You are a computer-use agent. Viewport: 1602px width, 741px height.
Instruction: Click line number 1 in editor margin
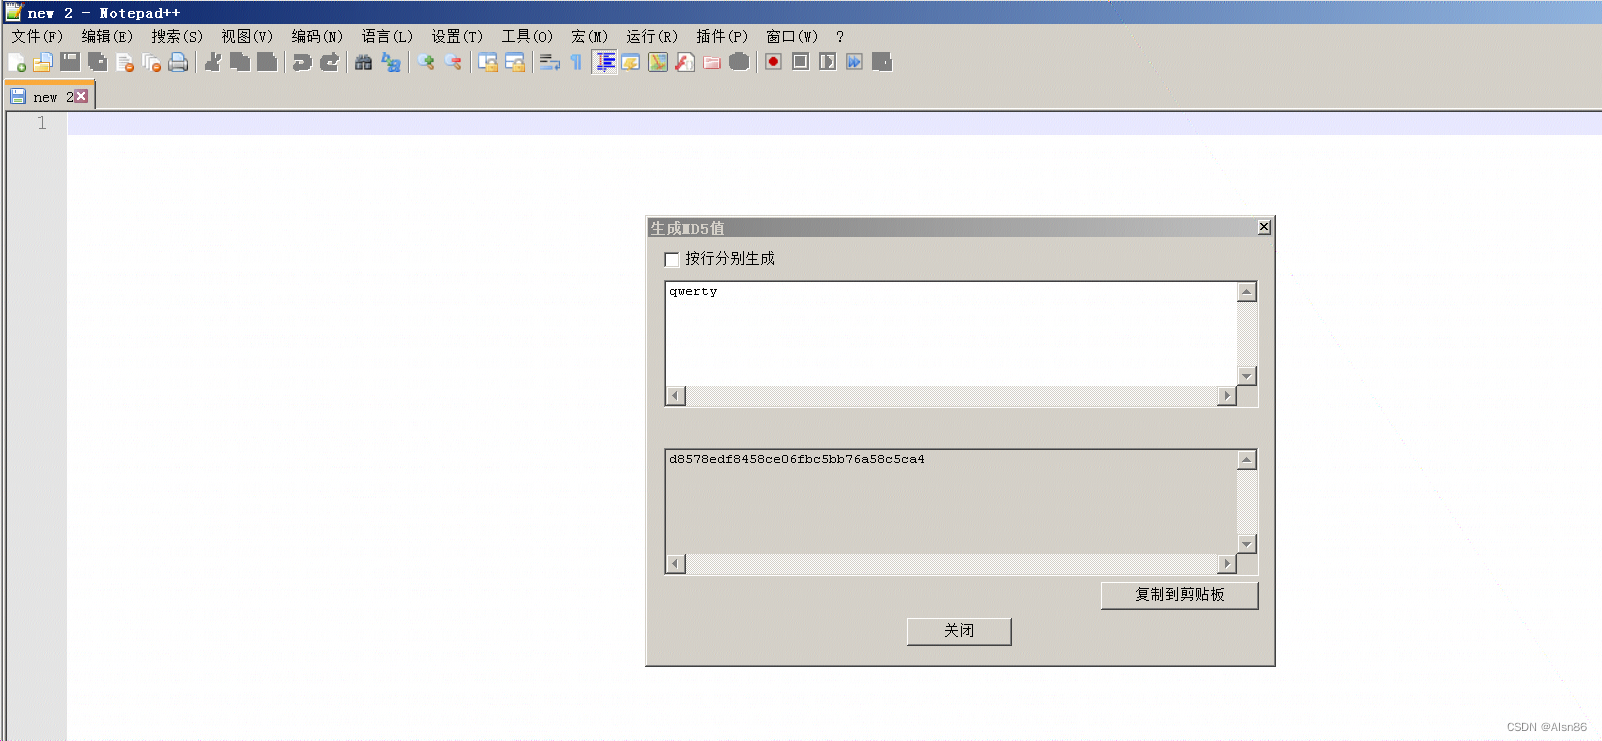click(x=42, y=123)
